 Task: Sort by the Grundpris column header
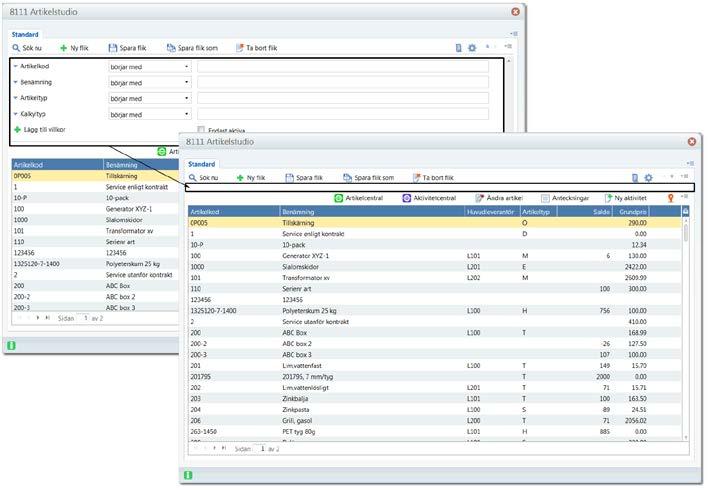click(631, 211)
